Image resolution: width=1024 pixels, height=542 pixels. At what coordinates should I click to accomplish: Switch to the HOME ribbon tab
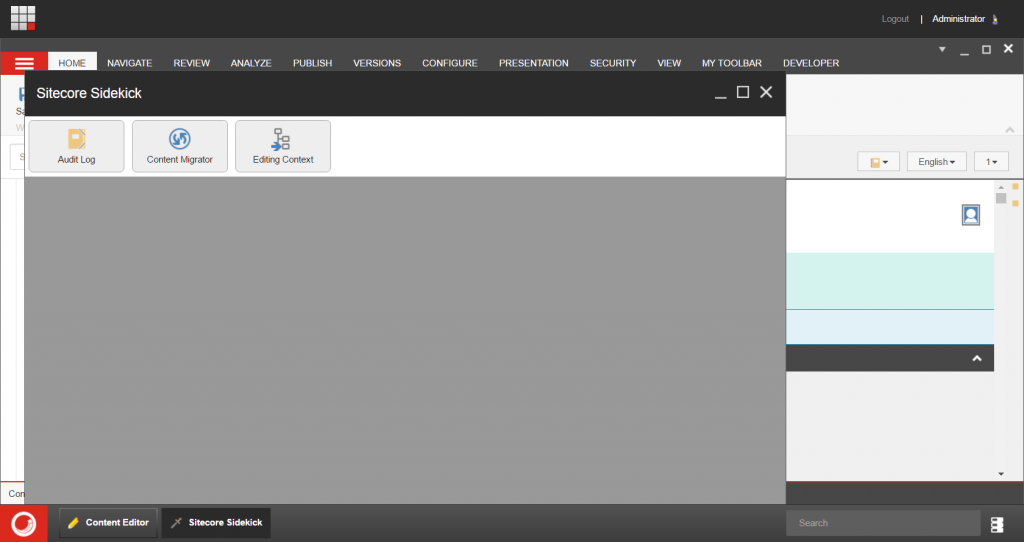tap(72, 63)
